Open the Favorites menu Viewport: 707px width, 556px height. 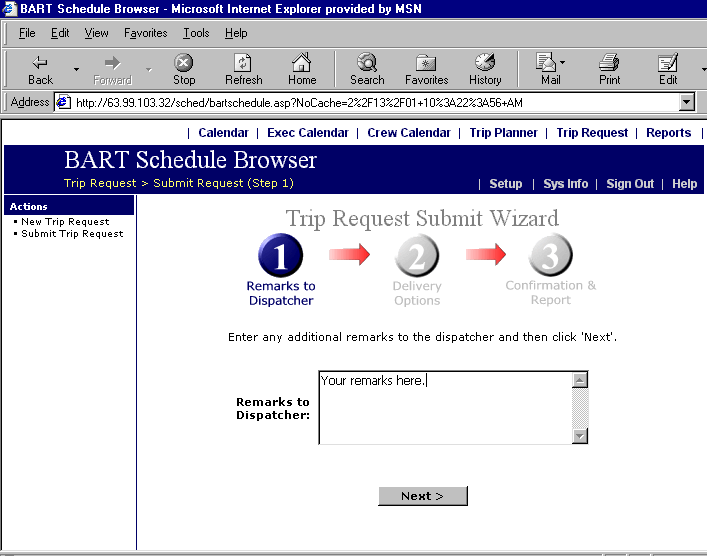146,33
